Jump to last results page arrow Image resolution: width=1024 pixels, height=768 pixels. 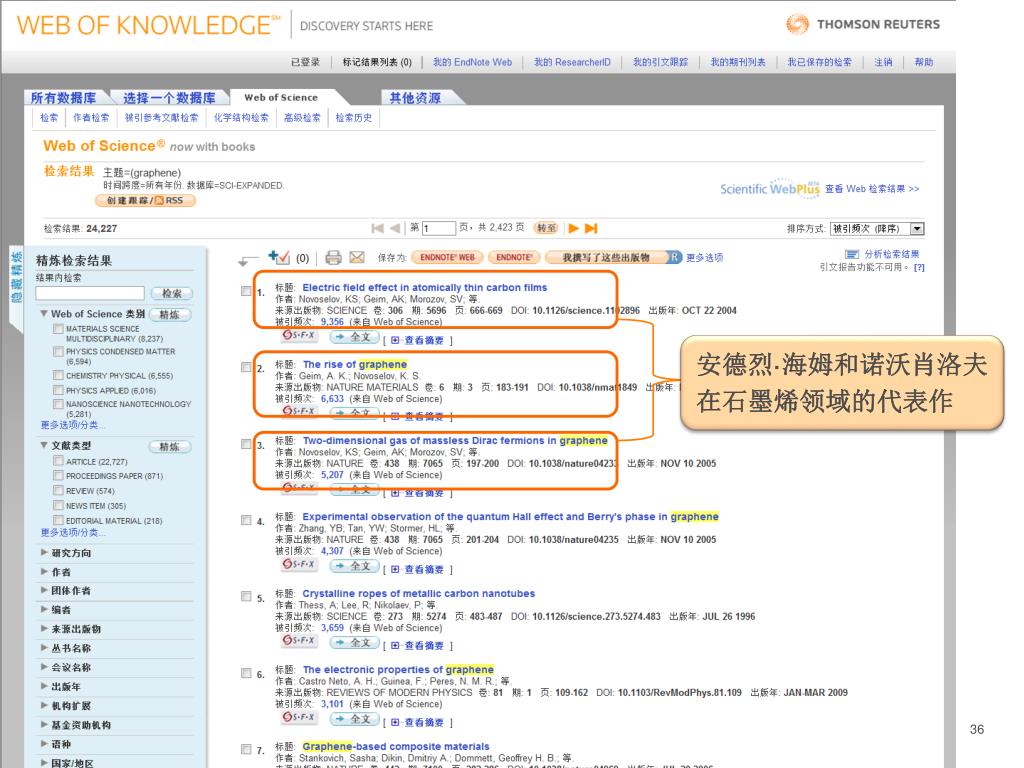tap(591, 228)
